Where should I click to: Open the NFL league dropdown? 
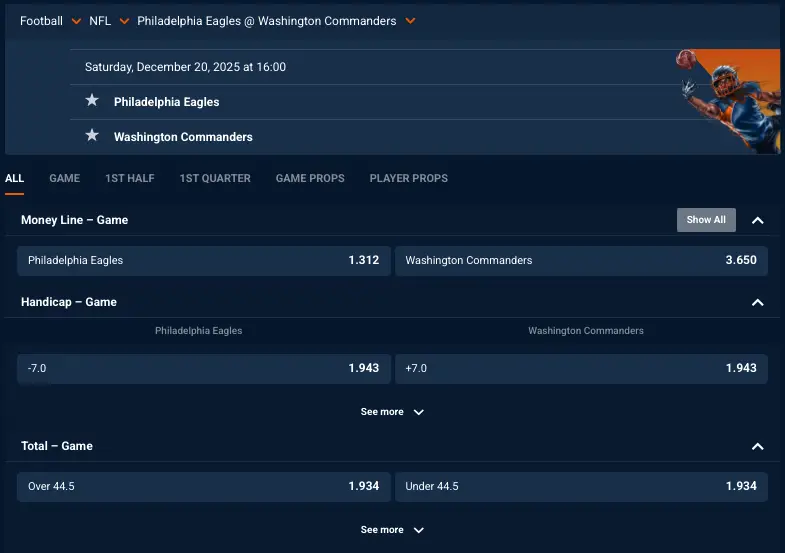tap(124, 21)
